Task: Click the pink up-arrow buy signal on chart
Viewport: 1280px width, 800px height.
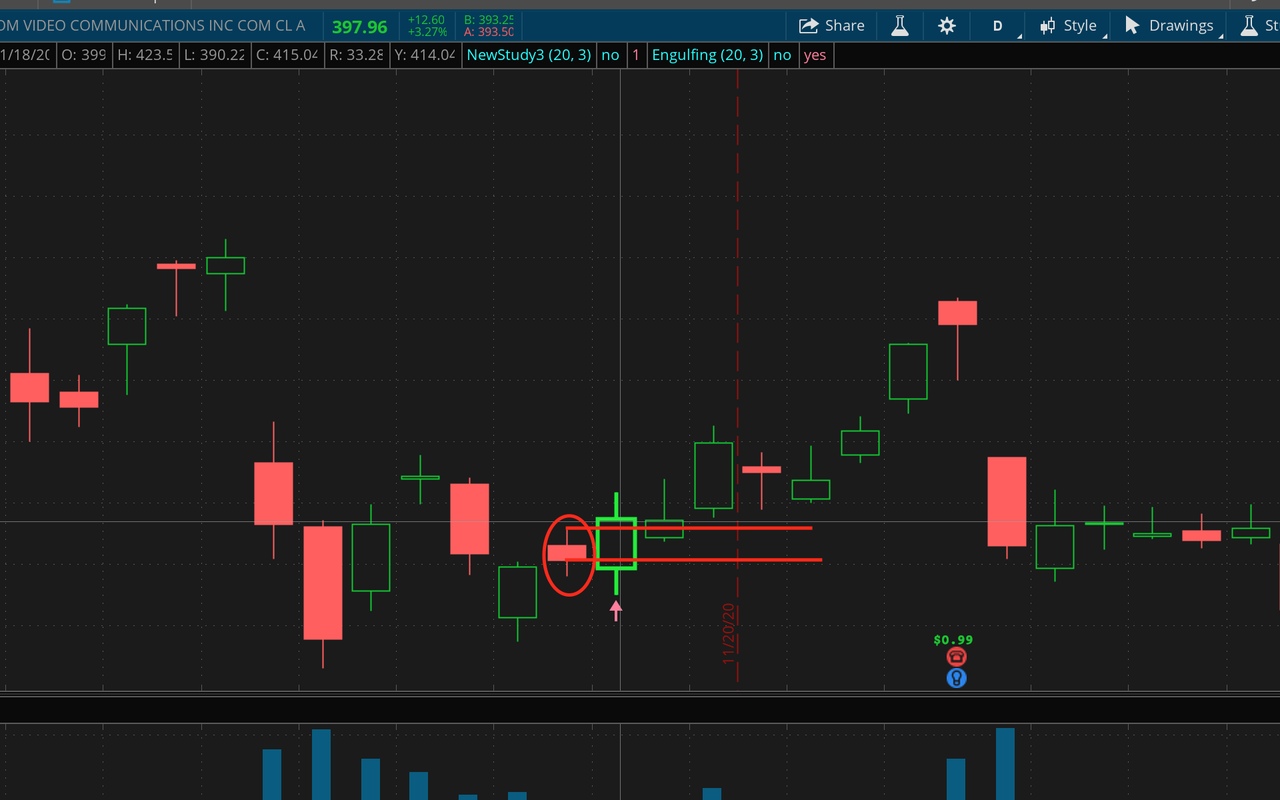Action: tap(616, 610)
